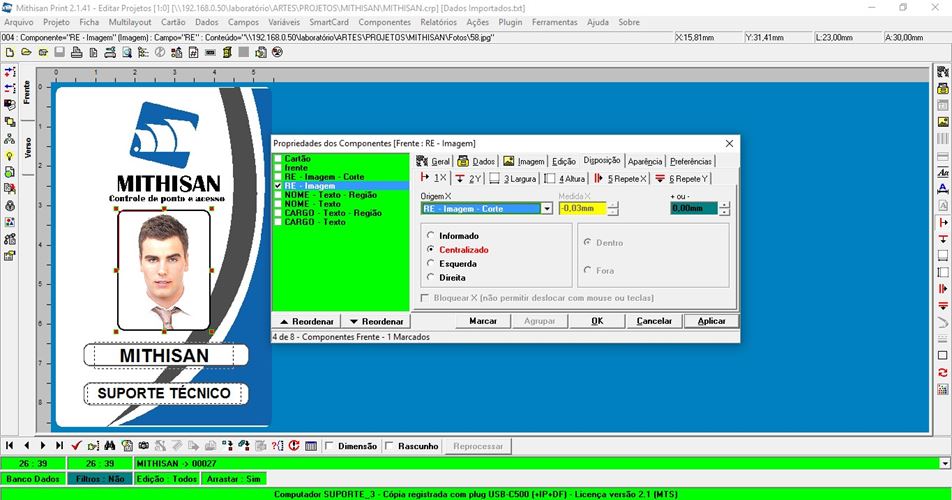Check the RE - Imagem - Corte checkbox
This screenshot has height=500, width=952.
tap(278, 177)
